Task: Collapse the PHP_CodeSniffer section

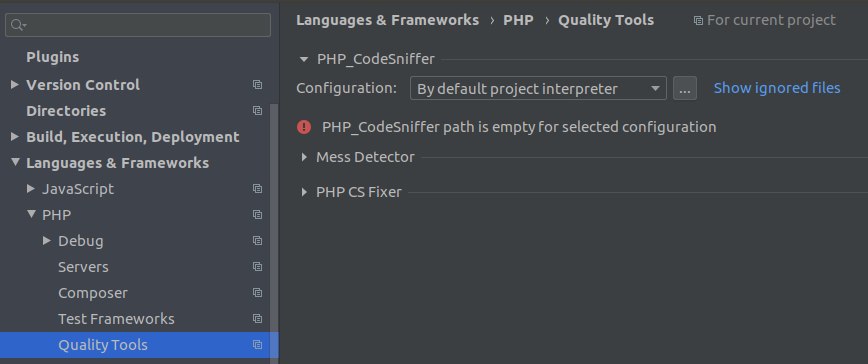Action: tap(303, 59)
